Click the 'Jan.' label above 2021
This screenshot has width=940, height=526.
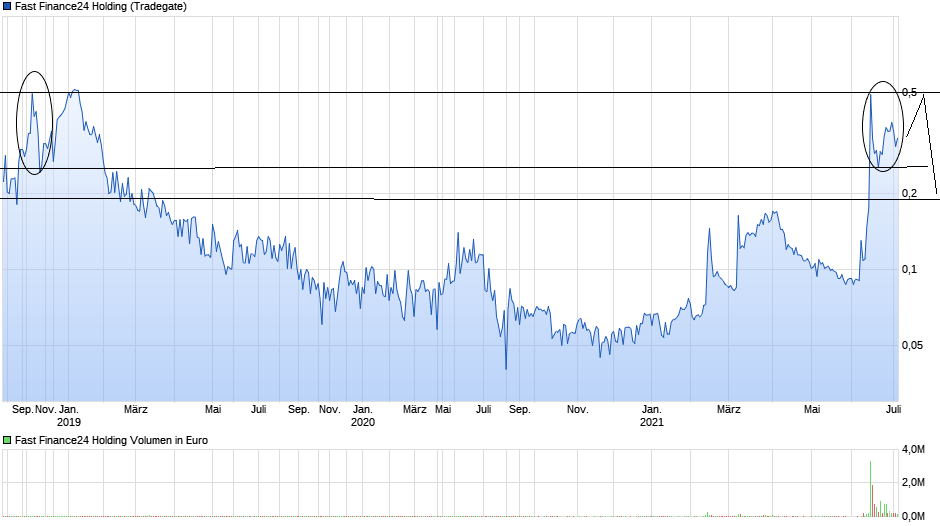tap(652, 410)
